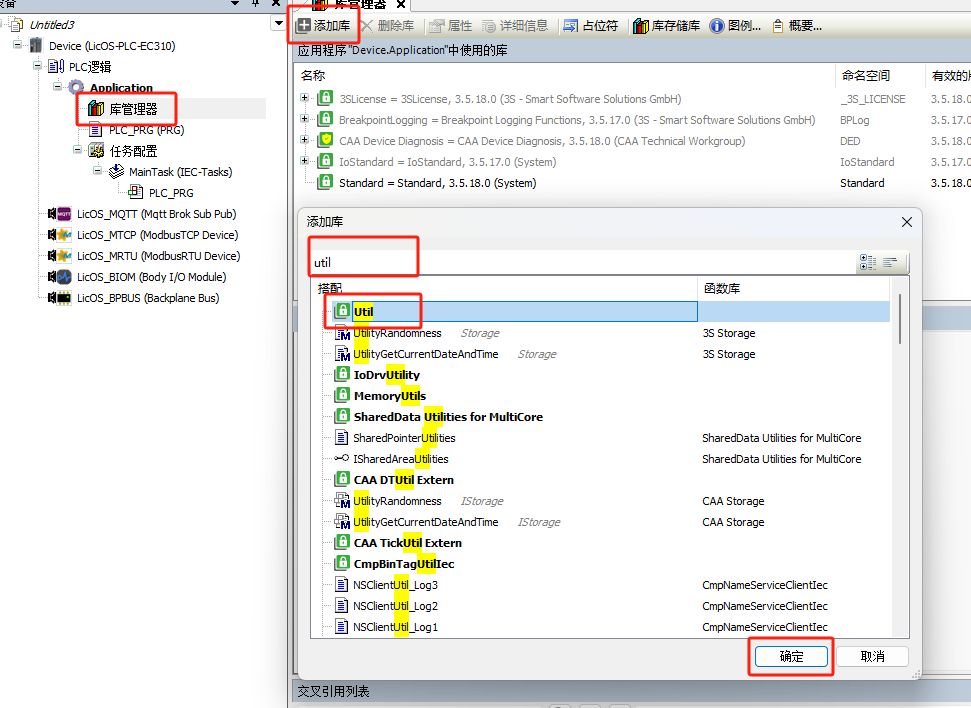Select MemoryUtils from the library list

[389, 396]
